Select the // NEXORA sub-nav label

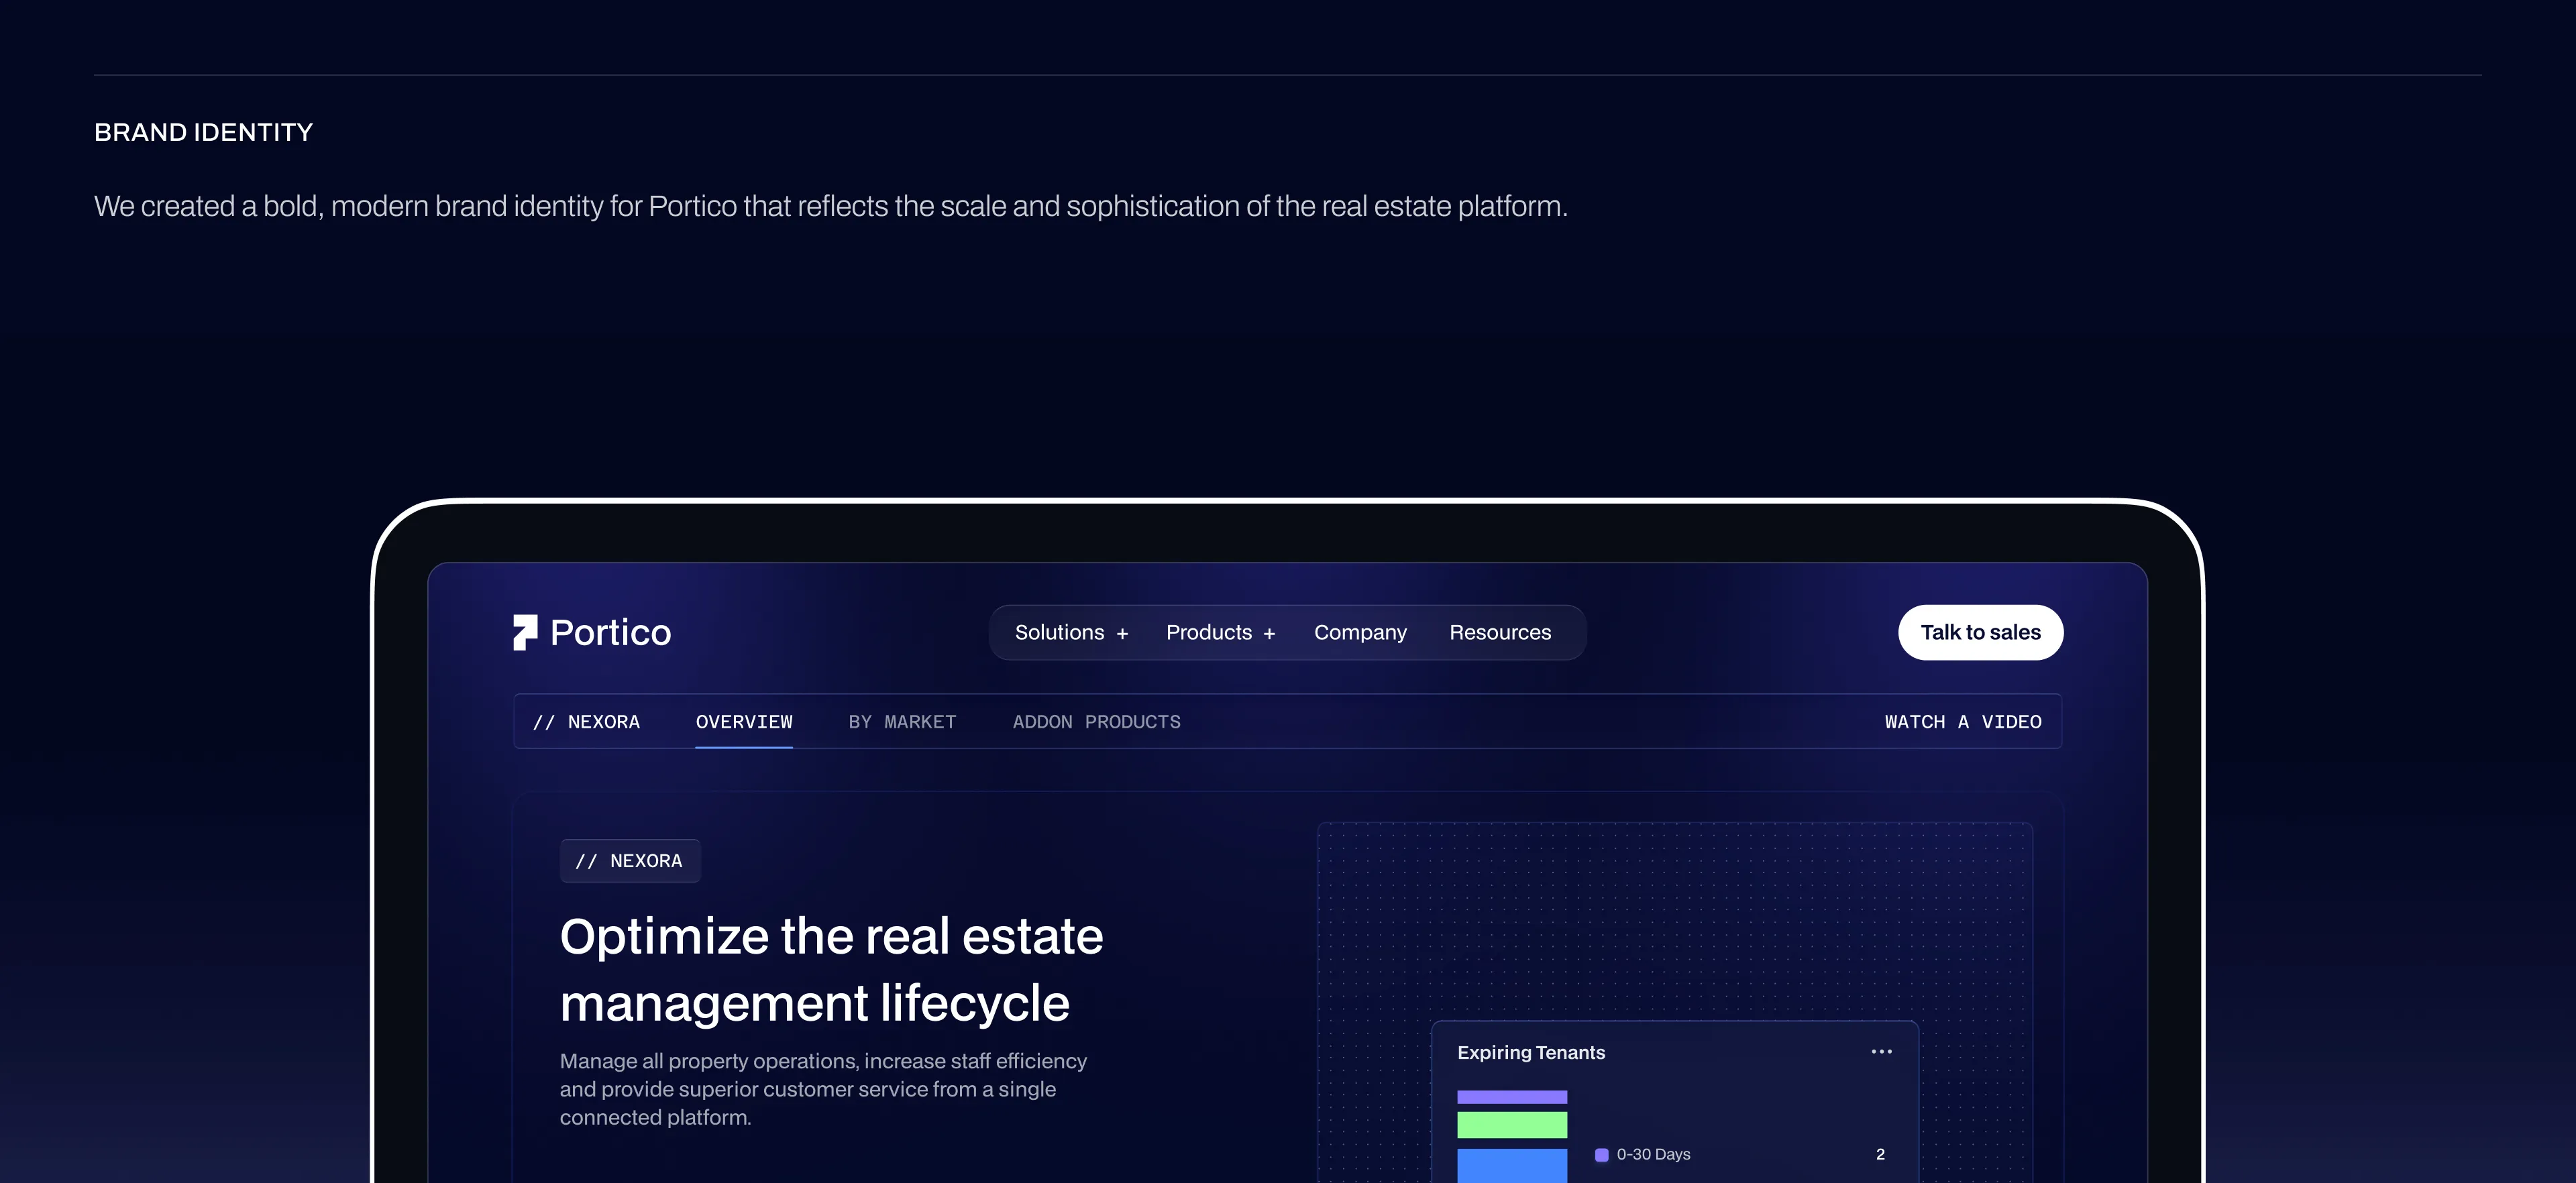point(586,722)
